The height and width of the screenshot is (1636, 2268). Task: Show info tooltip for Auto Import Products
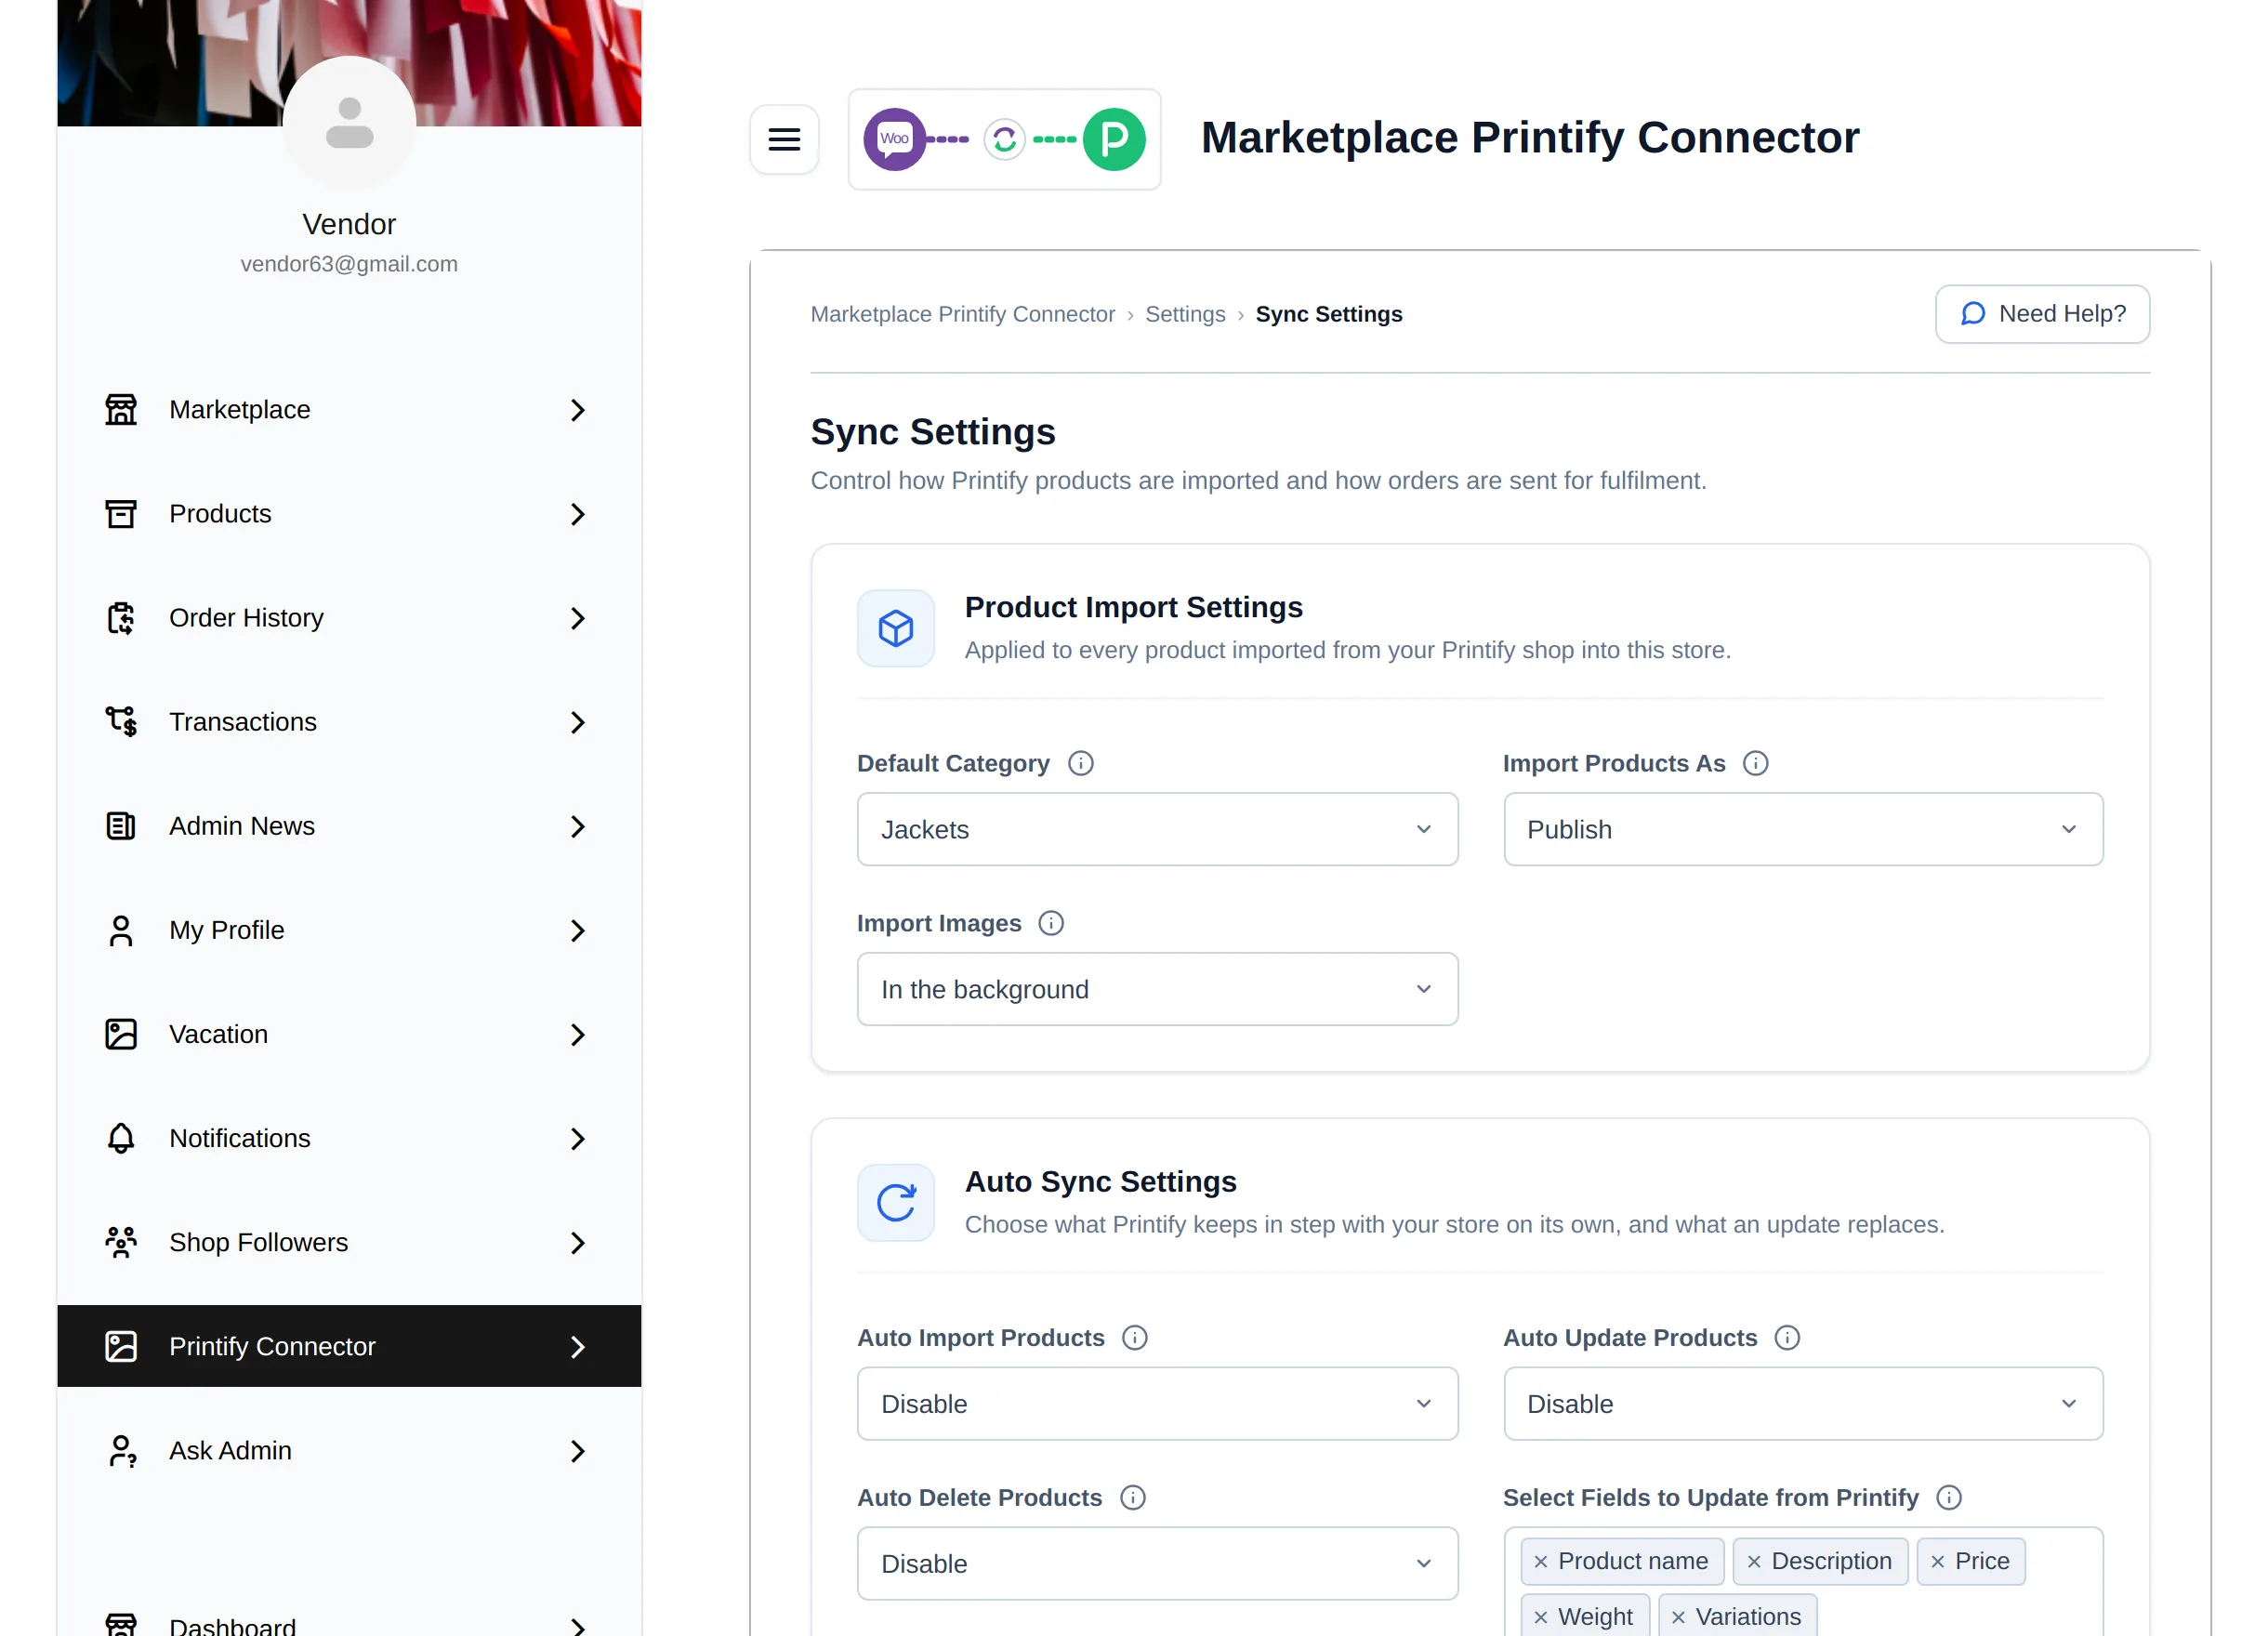coord(1135,1338)
